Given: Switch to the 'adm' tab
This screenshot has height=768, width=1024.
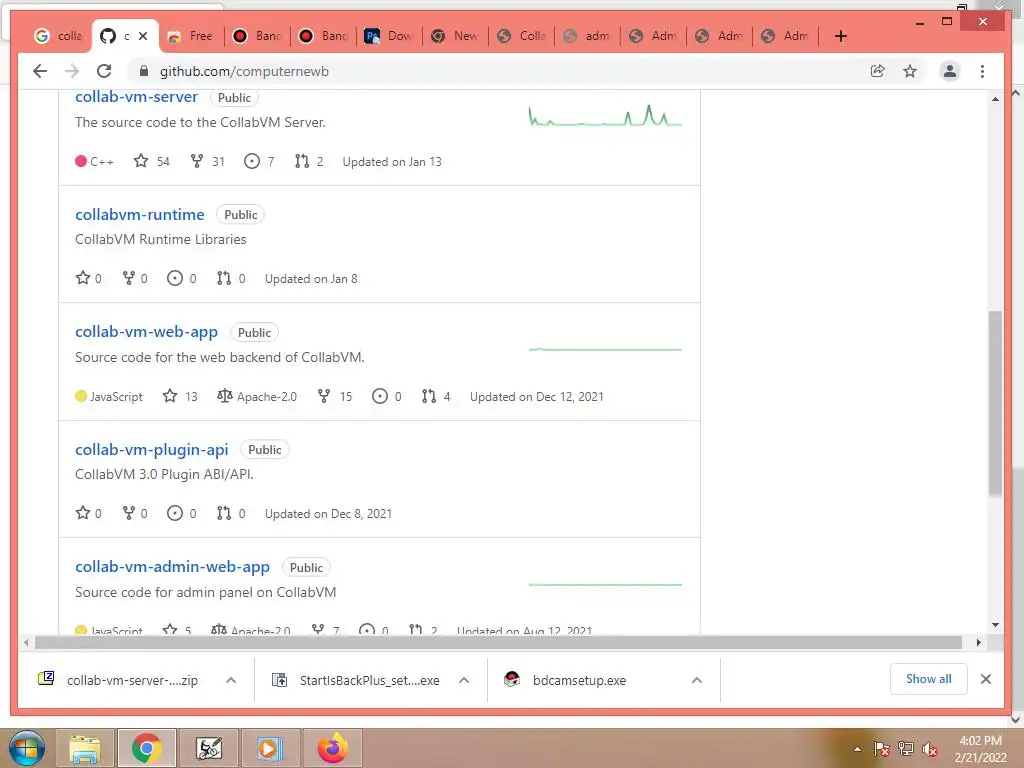Looking at the screenshot, I should coord(587,36).
